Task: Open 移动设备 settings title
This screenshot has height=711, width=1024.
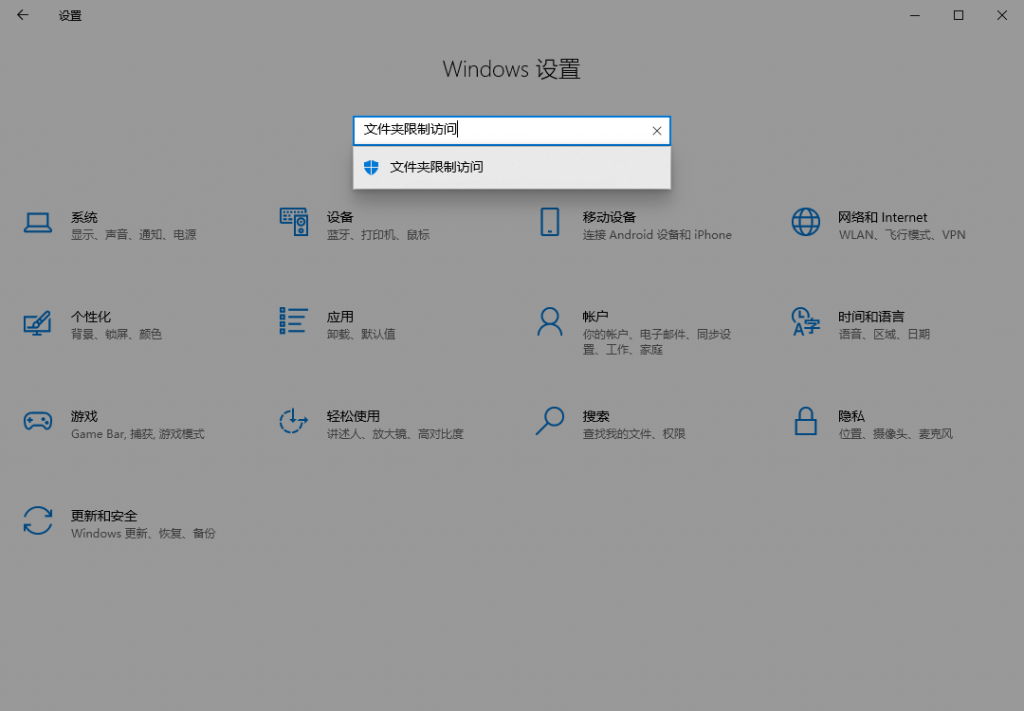Action: click(609, 217)
